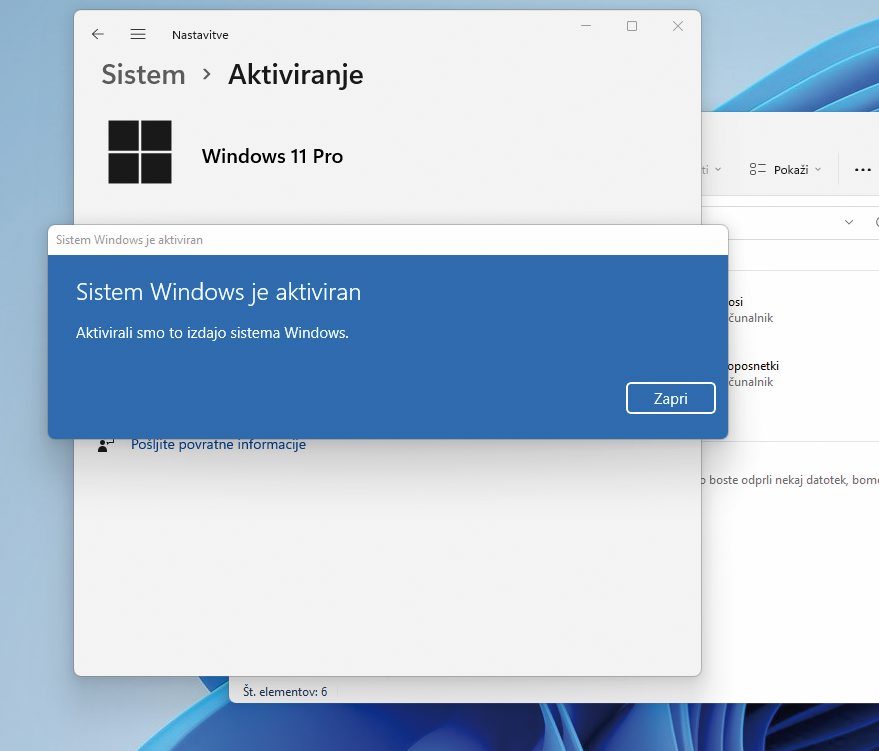The width and height of the screenshot is (879, 751).
Task: Click the Windows logo icon
Action: pos(140,152)
